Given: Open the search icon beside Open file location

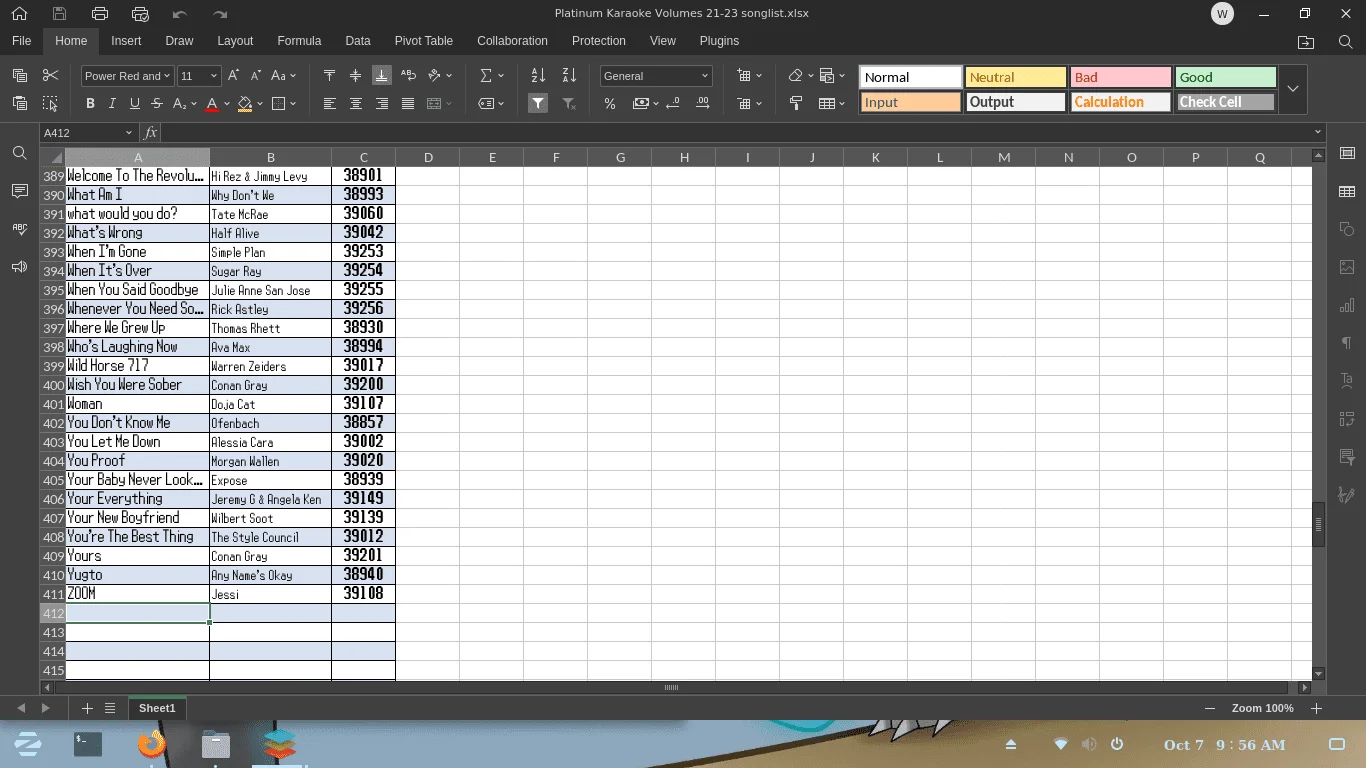Looking at the screenshot, I should tap(1345, 42).
